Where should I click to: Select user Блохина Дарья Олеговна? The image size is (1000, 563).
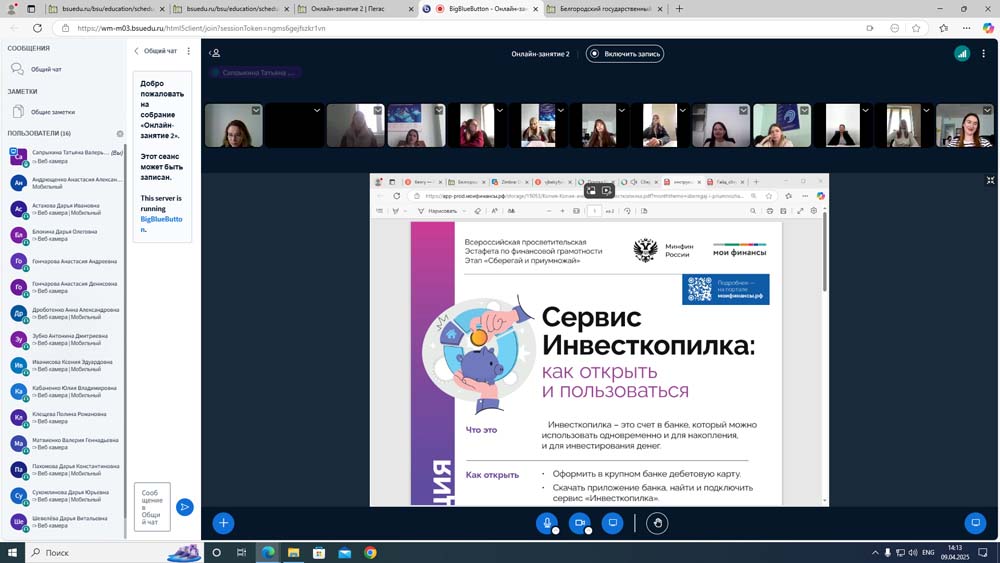point(66,235)
